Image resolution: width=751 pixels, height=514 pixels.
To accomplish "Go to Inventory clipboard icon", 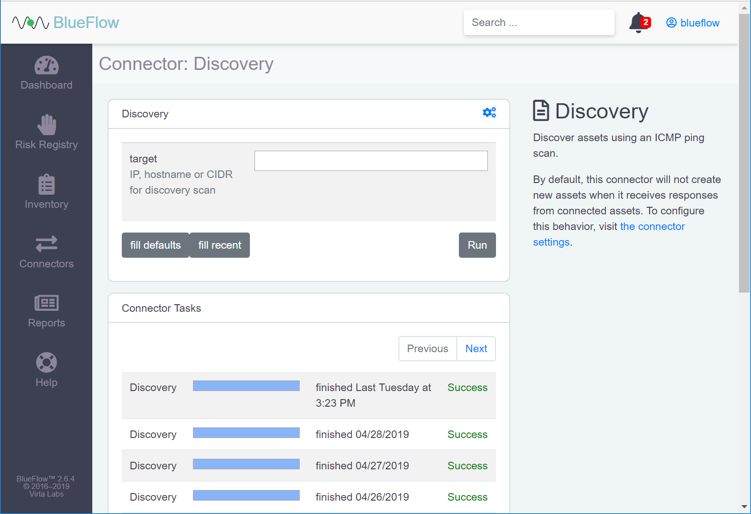I will (x=46, y=185).
